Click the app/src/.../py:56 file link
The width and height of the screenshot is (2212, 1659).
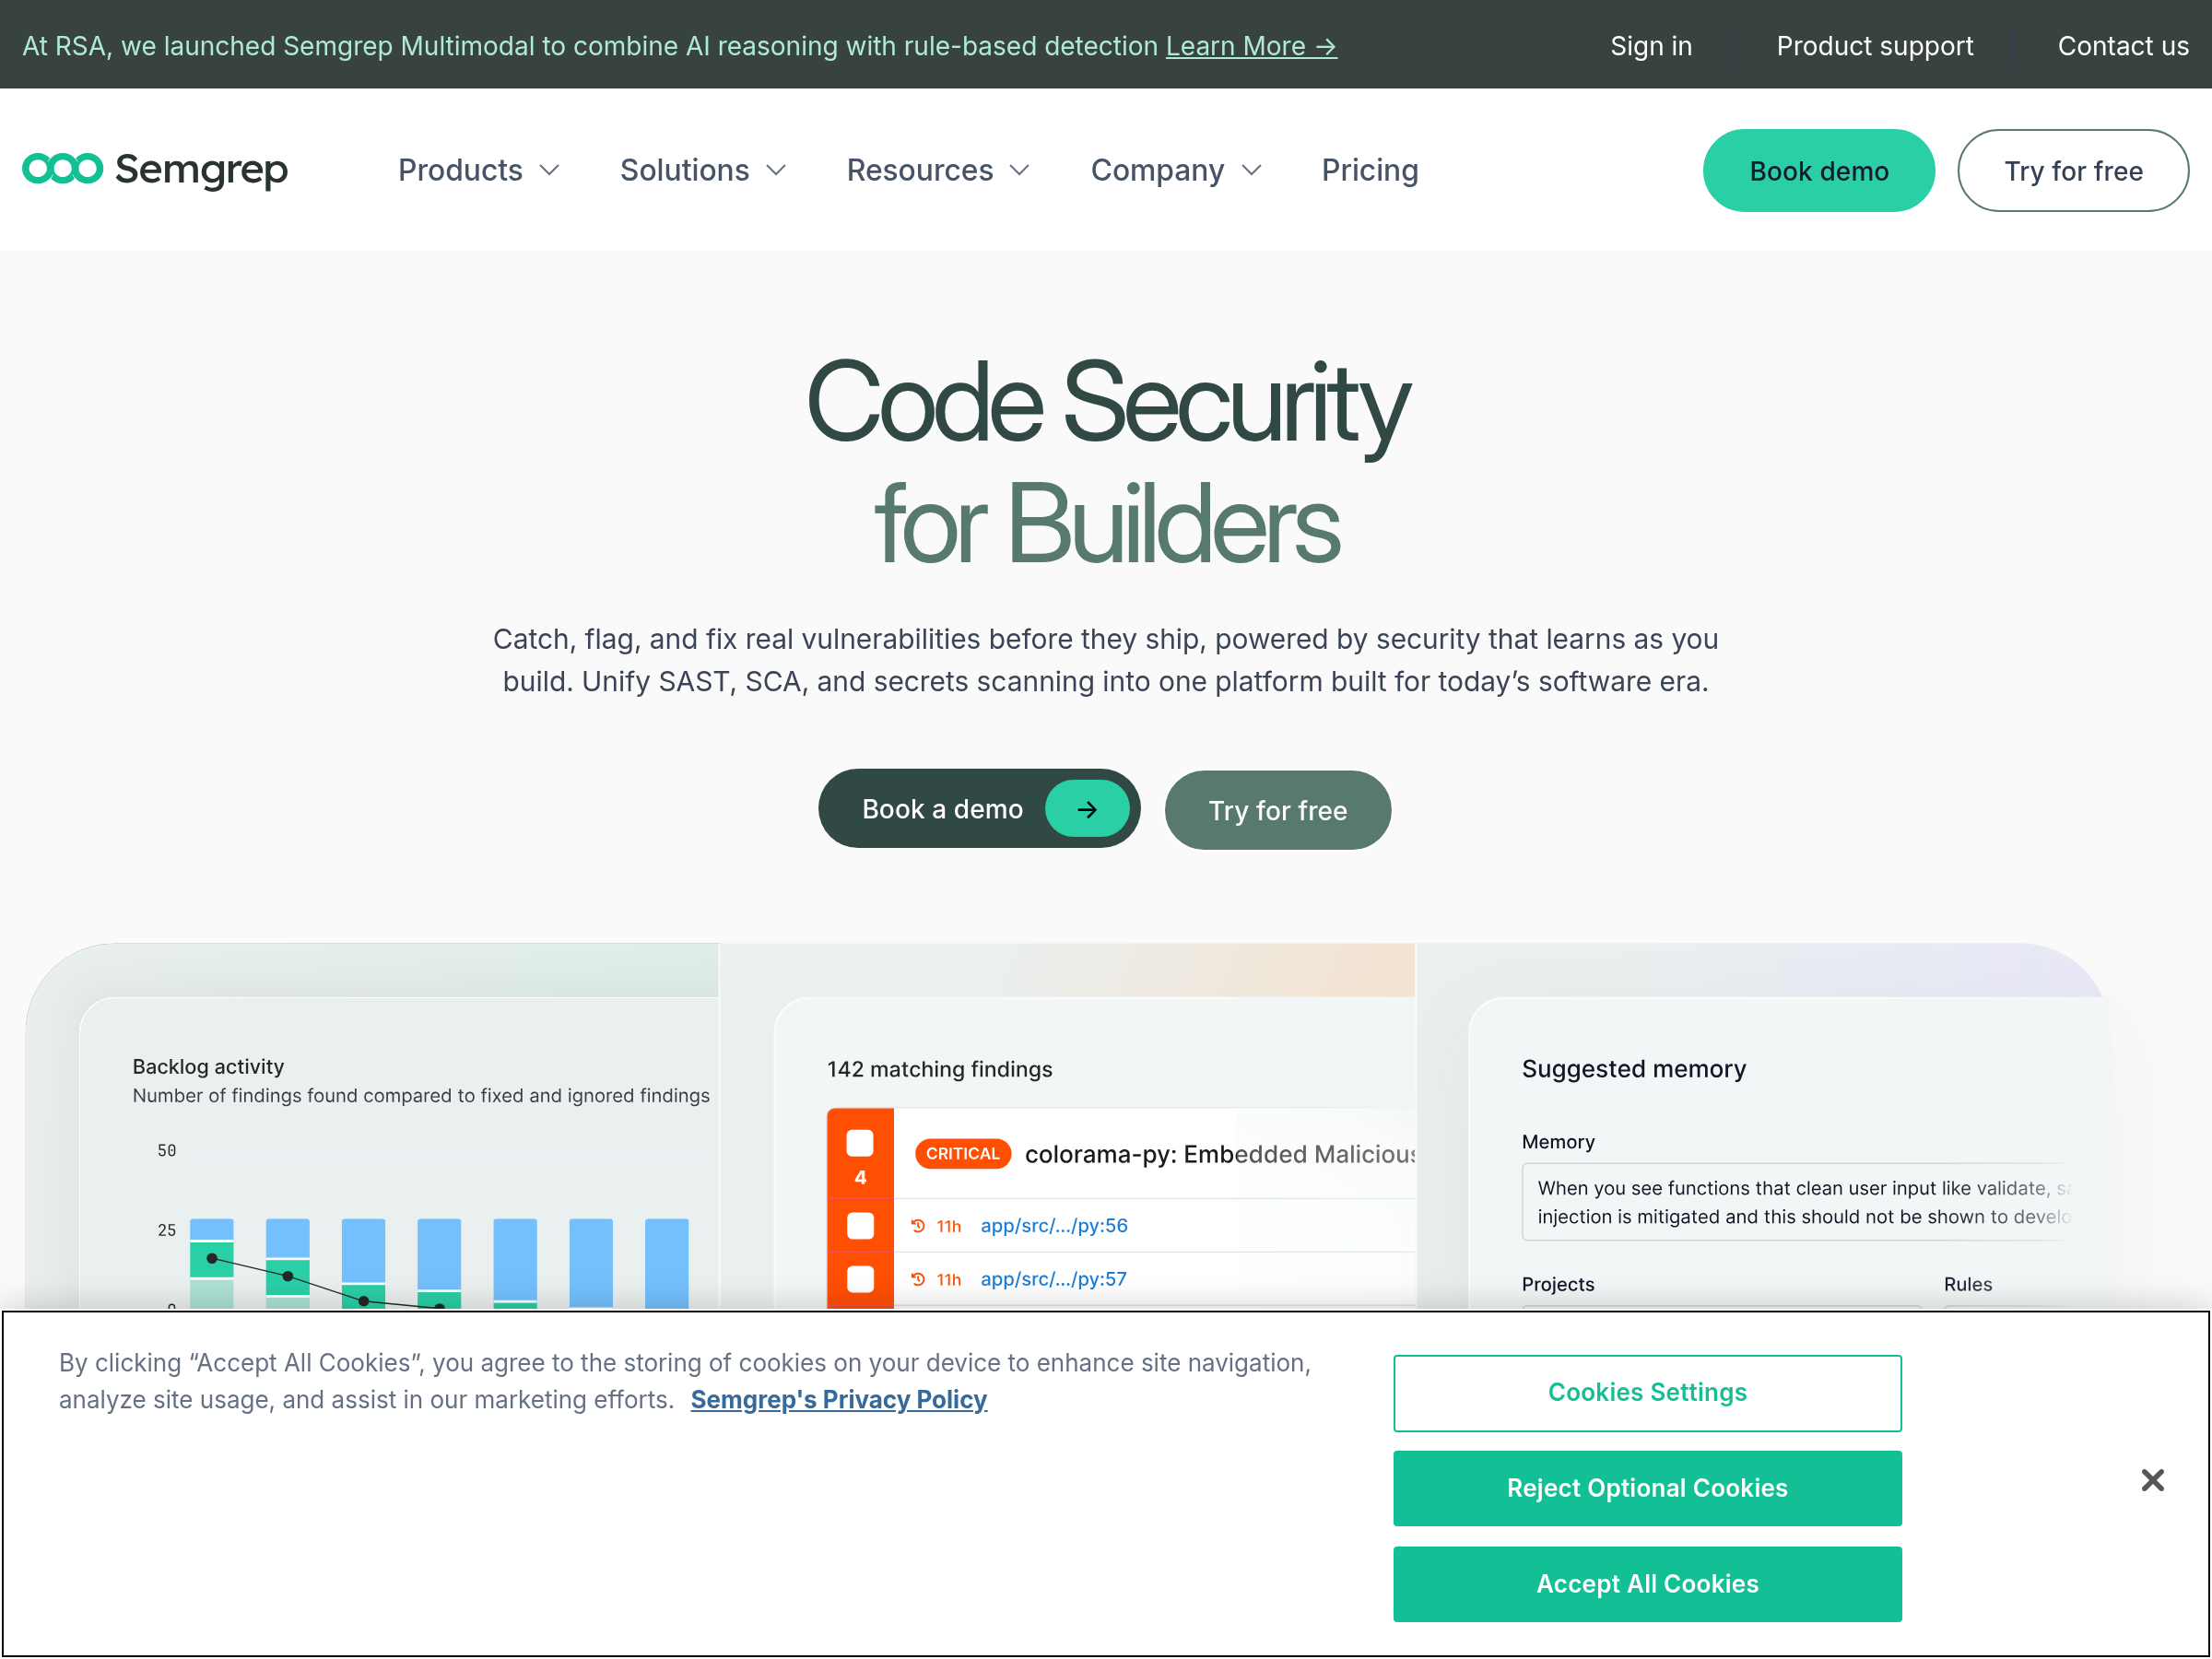1054,1225
